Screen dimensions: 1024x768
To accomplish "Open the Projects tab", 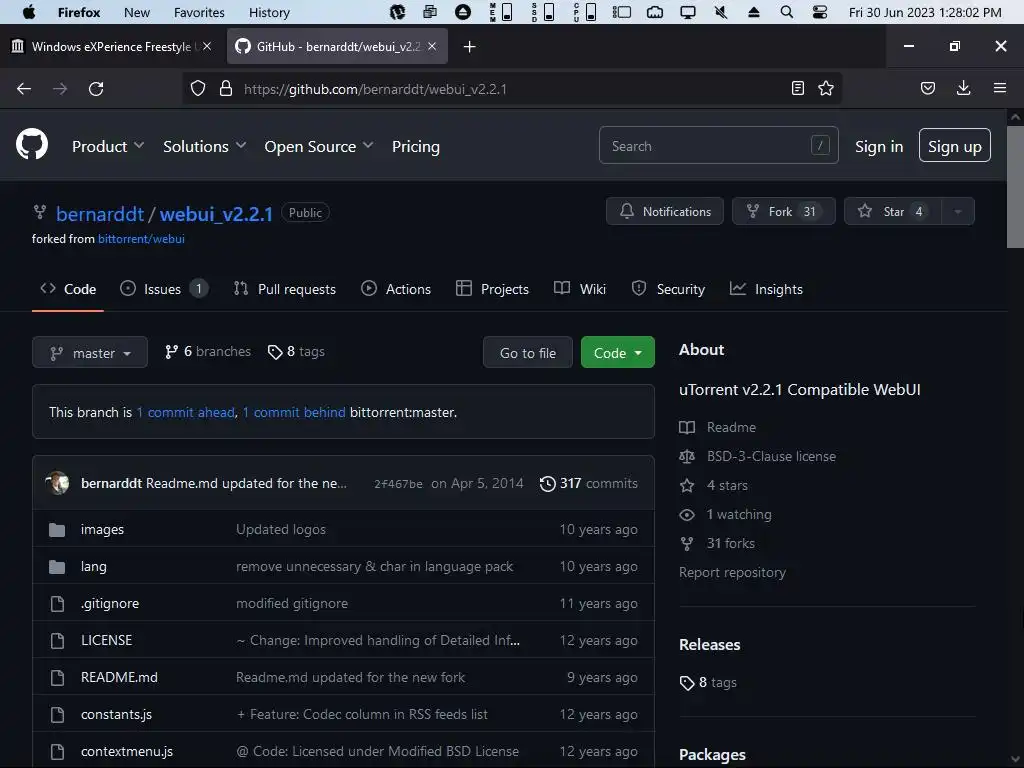I will (492, 289).
